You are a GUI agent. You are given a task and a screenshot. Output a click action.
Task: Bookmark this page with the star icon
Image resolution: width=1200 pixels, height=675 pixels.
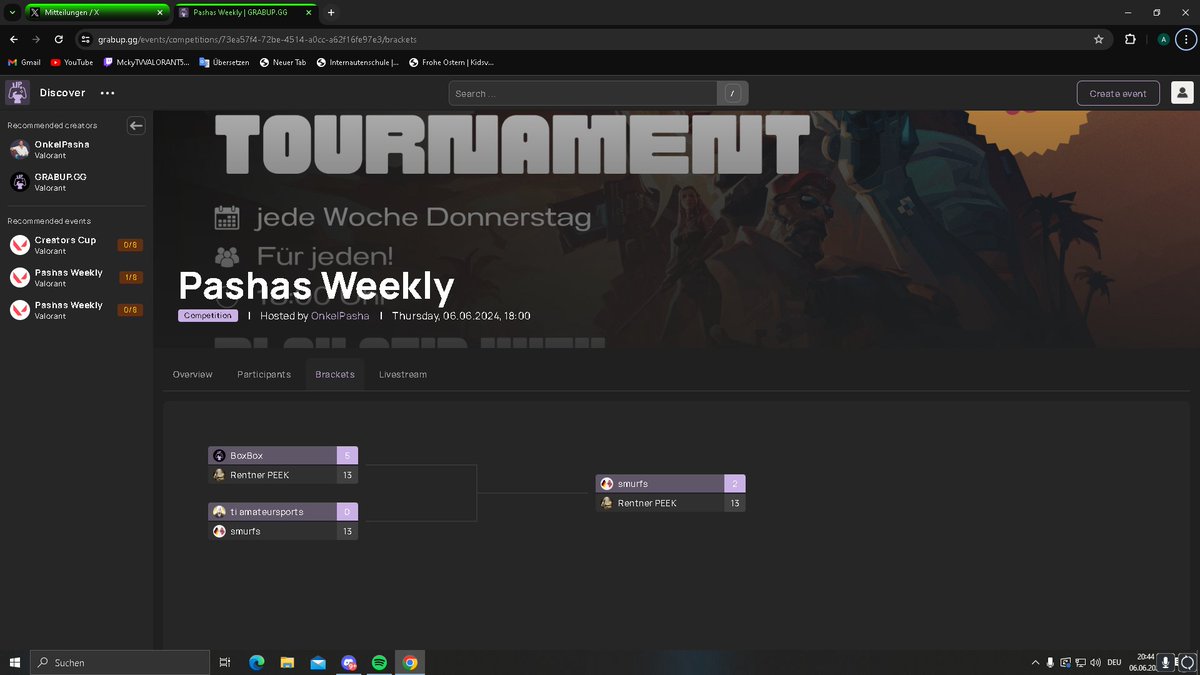coord(1099,39)
